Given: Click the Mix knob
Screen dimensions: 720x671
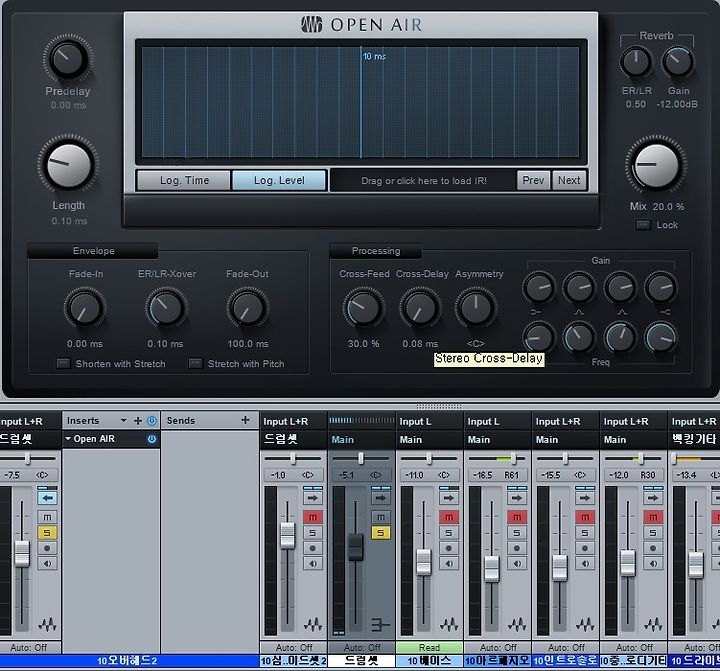Looking at the screenshot, I should click(x=656, y=165).
